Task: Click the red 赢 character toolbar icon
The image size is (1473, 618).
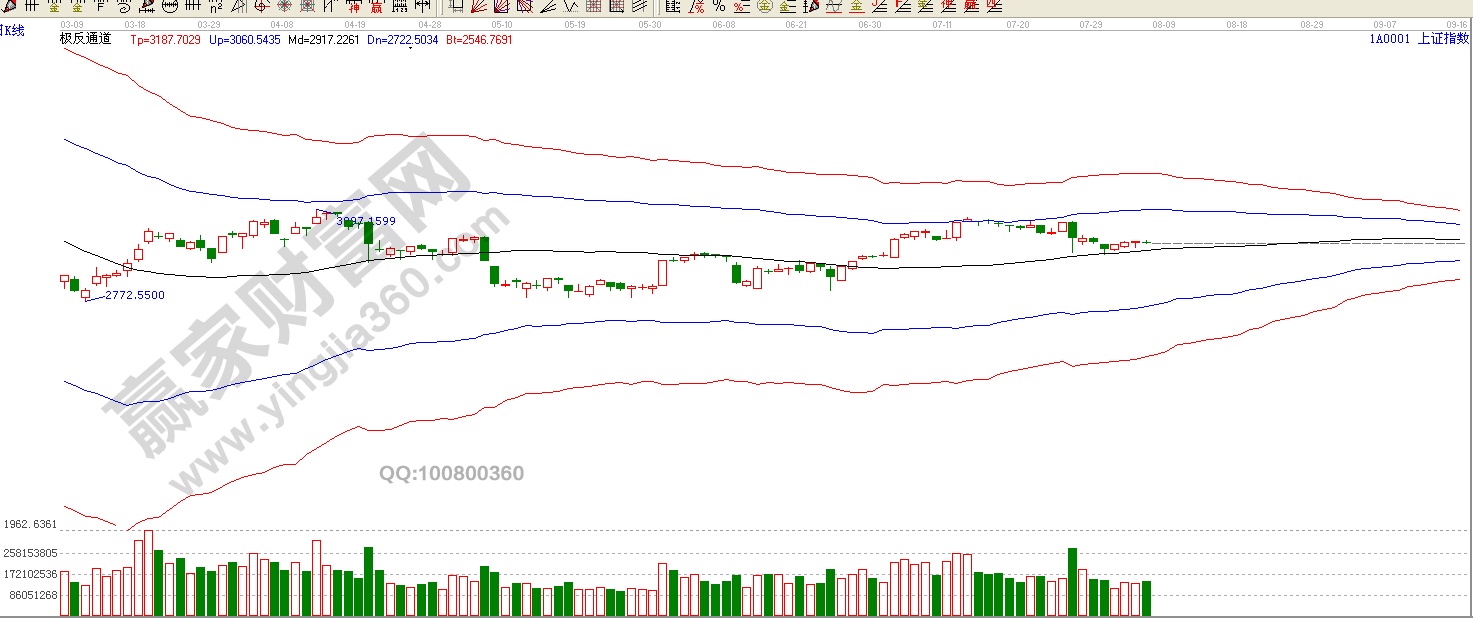Action: [x=375, y=7]
